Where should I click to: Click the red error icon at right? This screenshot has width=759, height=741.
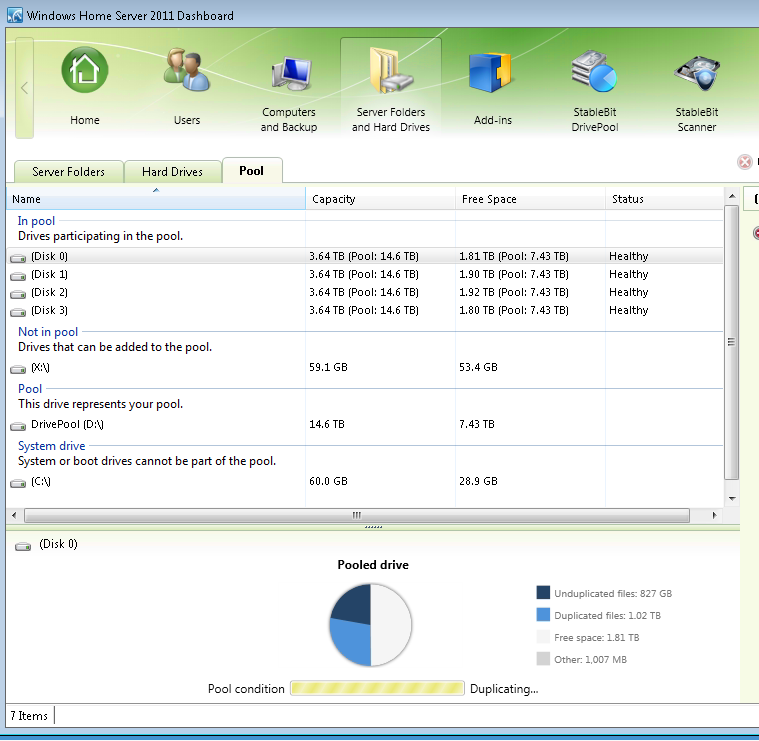(745, 162)
